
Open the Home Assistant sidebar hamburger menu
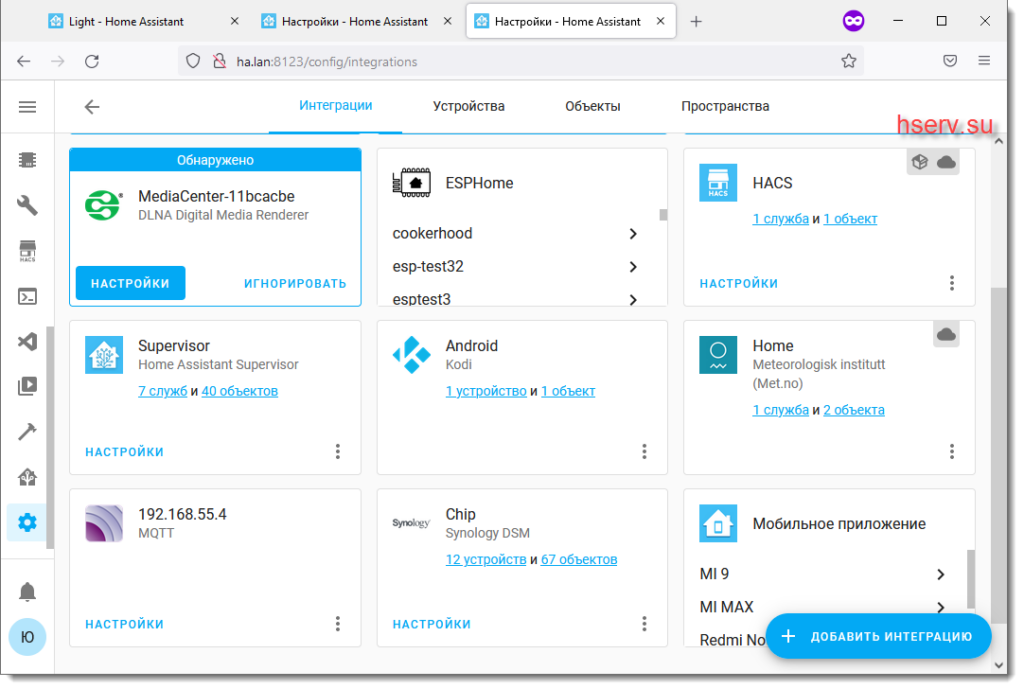point(28,107)
